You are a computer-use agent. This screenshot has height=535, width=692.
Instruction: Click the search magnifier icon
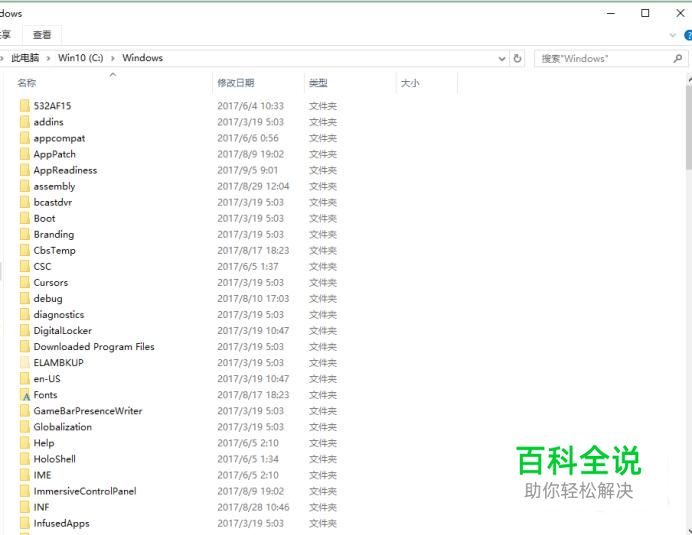(x=677, y=58)
